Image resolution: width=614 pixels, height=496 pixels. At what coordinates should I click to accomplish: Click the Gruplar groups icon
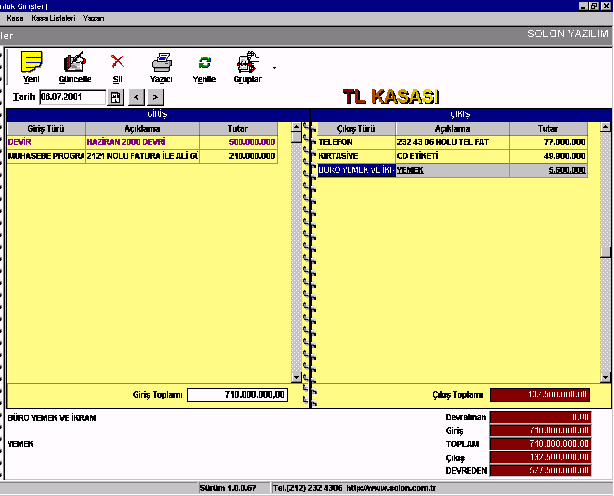coord(247,62)
